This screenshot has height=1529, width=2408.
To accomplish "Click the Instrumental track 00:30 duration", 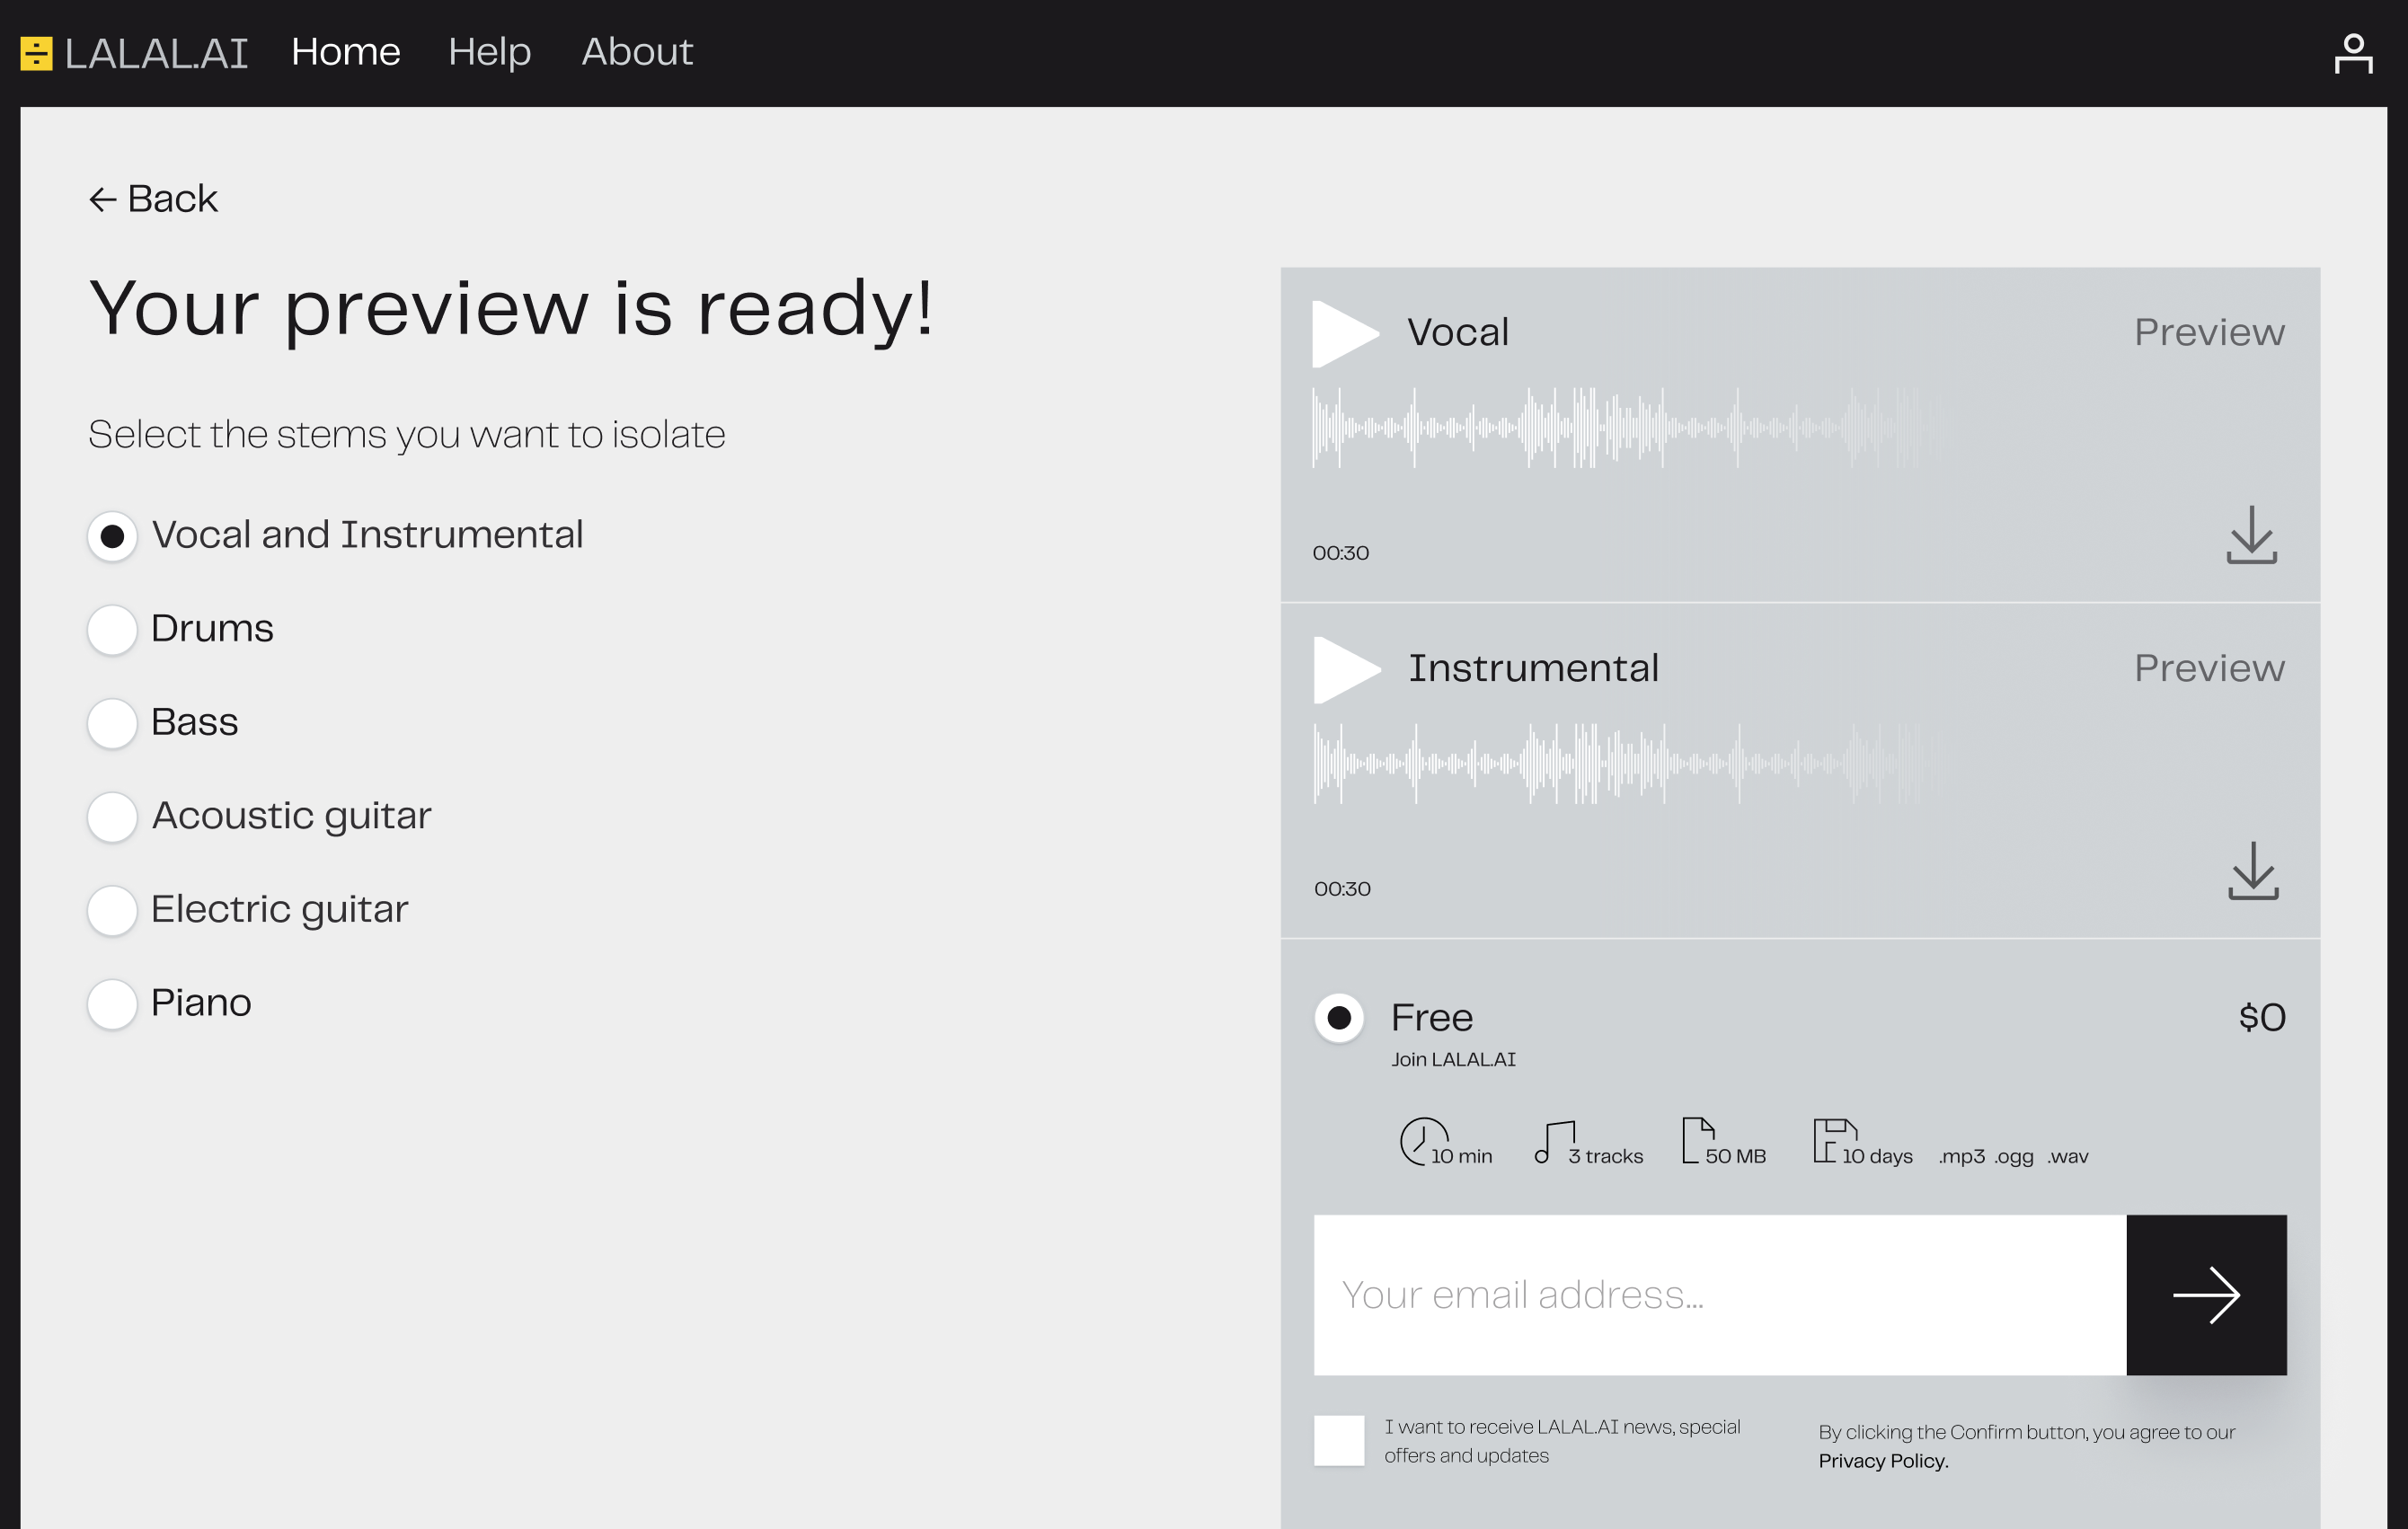I will coord(1342,889).
